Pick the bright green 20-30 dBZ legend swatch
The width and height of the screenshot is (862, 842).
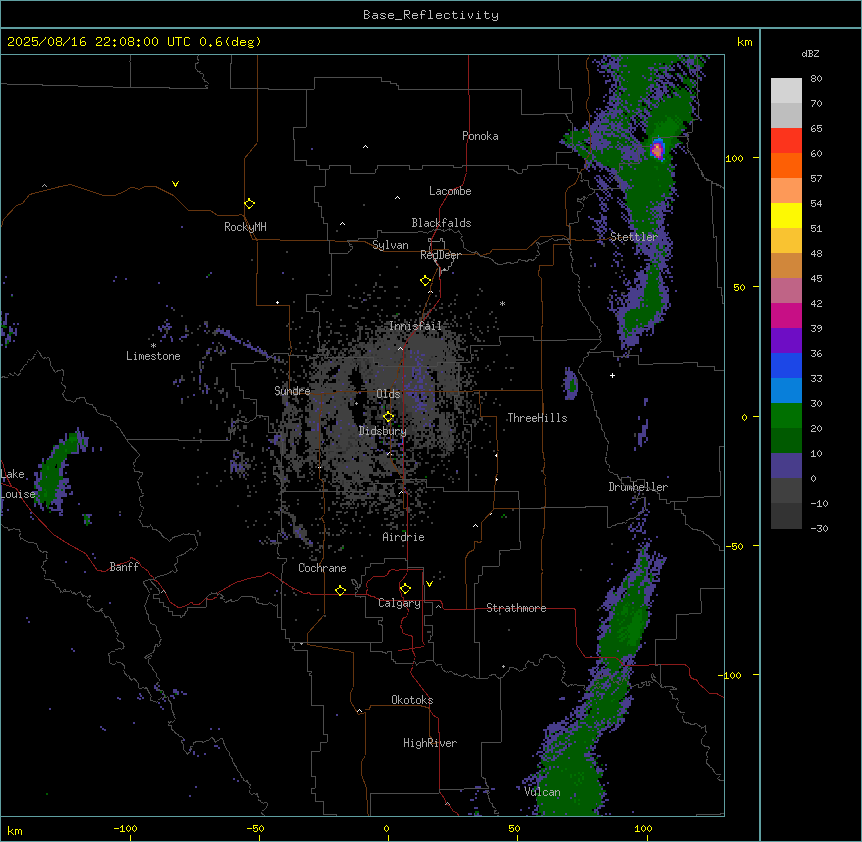point(786,416)
